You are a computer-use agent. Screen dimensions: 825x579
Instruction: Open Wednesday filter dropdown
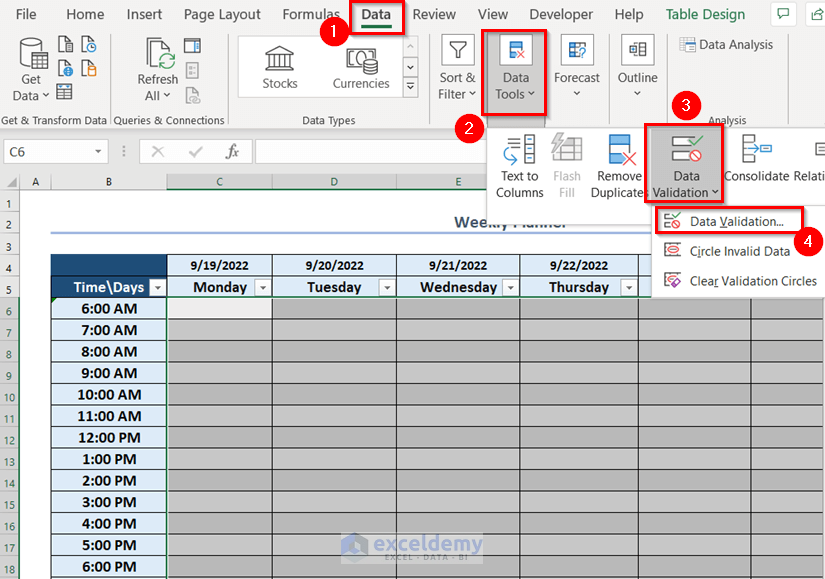pos(510,287)
